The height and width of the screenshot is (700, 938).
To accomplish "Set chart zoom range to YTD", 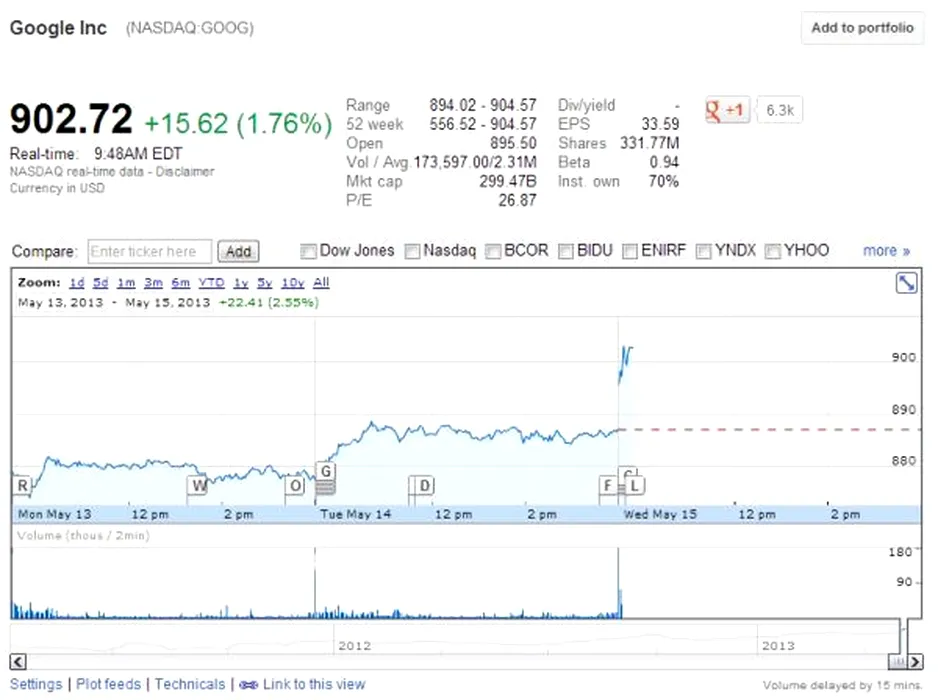I will (211, 283).
